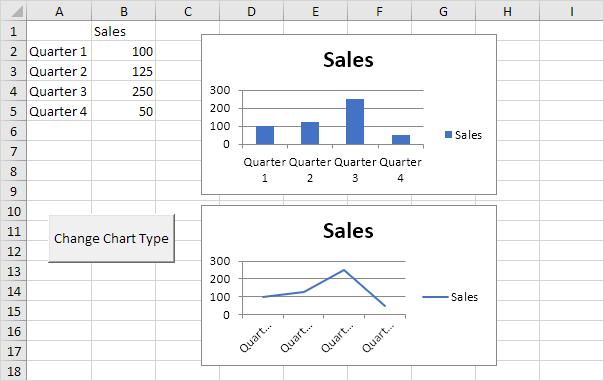
Task: Select the Quarter 1 bar in column chart
Action: coord(265,135)
